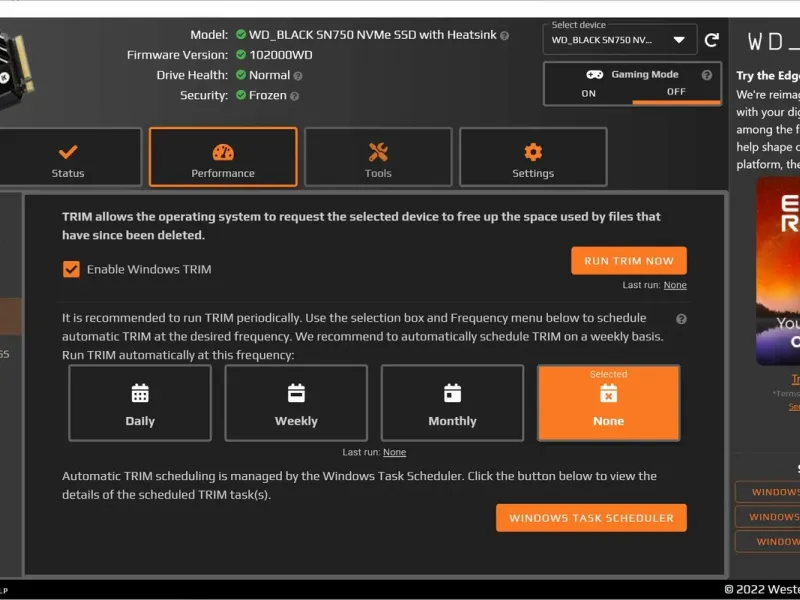Viewport: 800px width, 600px height.
Task: Click Last run None link under frequency options
Action: (394, 452)
